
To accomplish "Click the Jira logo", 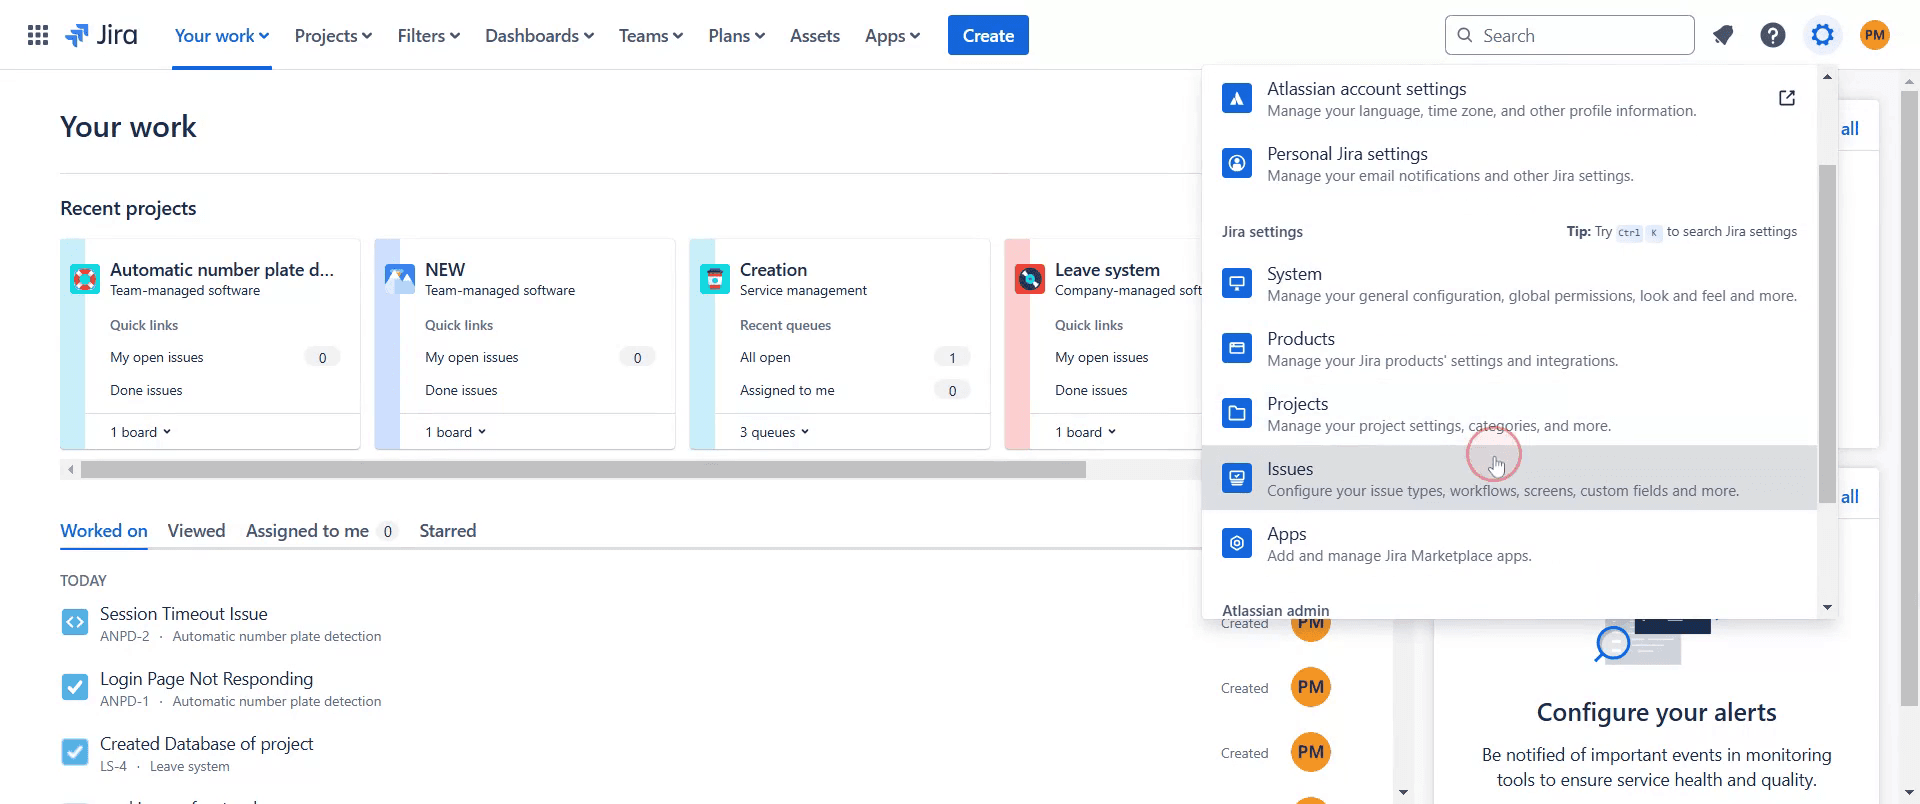I will (x=101, y=36).
